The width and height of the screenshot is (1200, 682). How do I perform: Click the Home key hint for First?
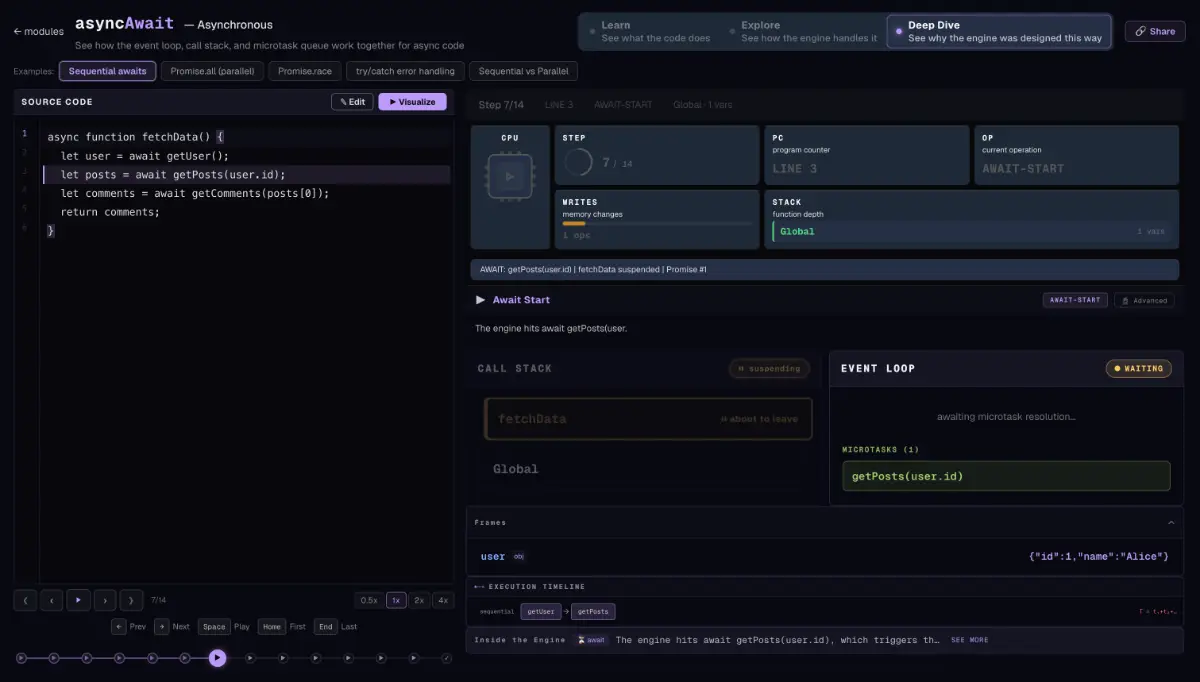(271, 627)
